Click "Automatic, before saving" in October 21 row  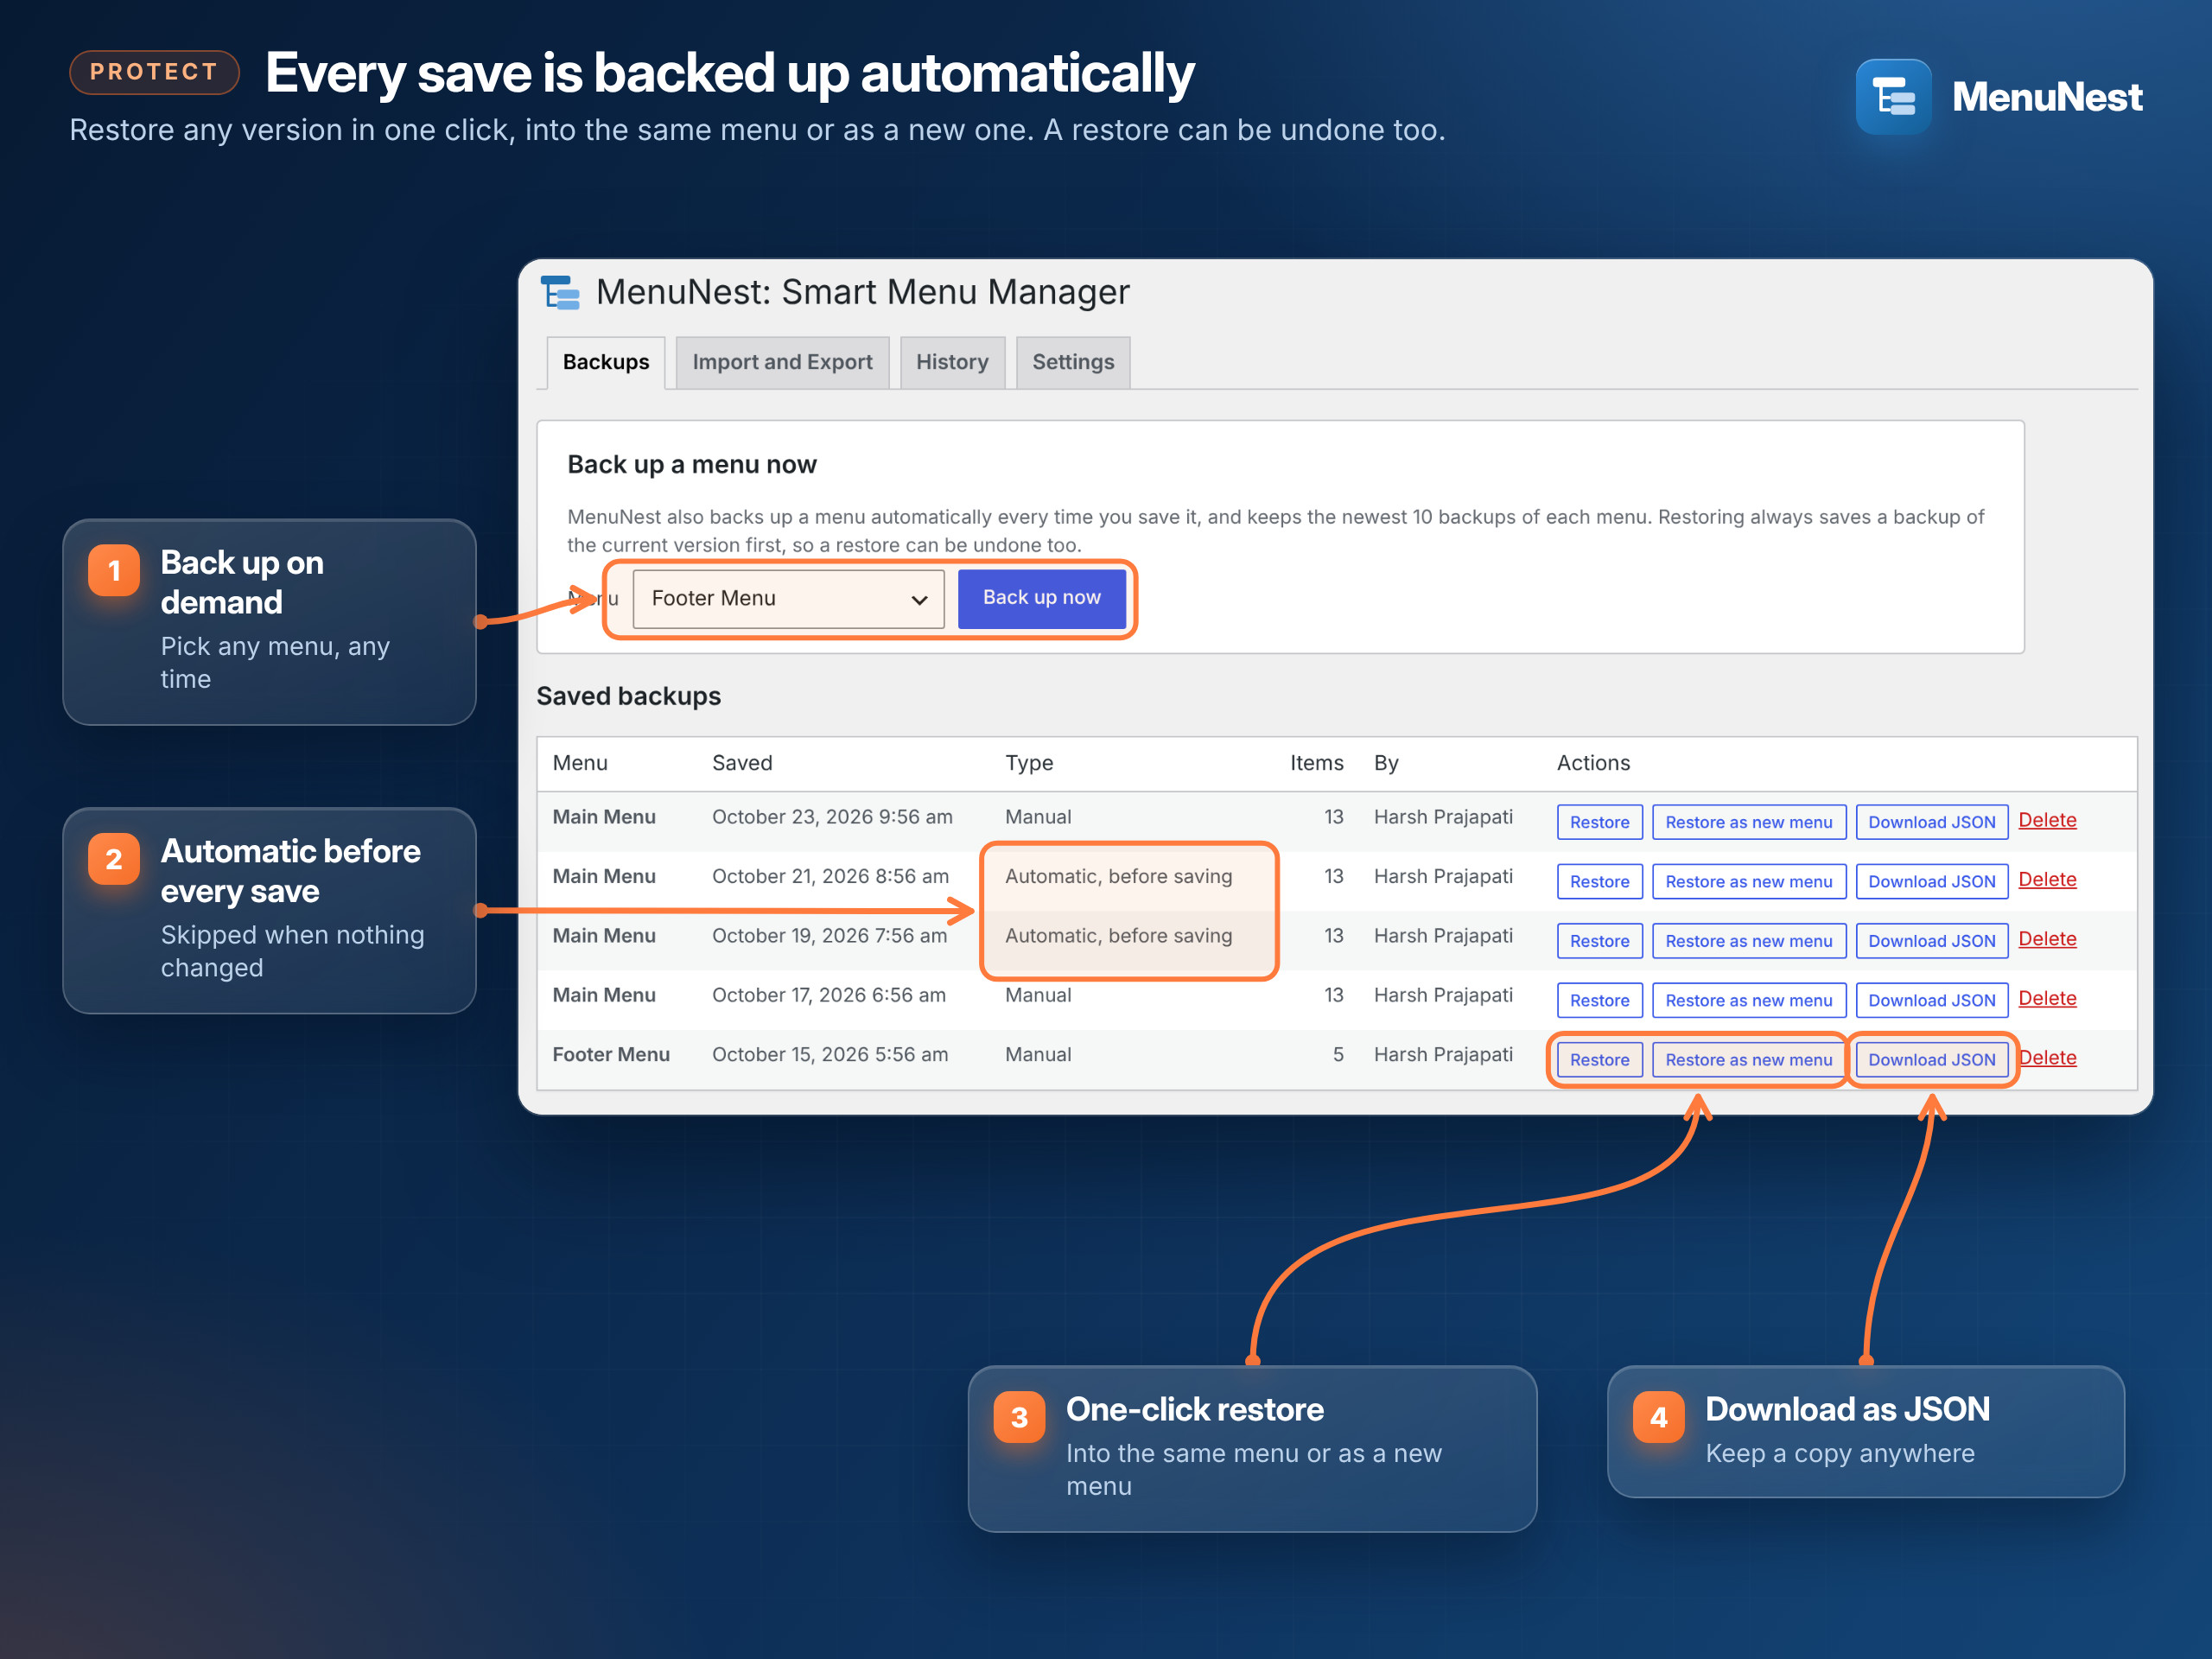(x=1118, y=877)
